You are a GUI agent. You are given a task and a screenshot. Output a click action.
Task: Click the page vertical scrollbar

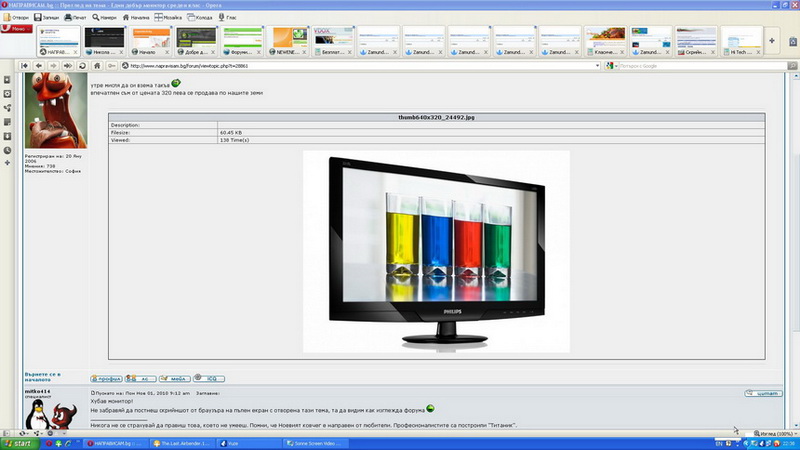tap(796, 253)
